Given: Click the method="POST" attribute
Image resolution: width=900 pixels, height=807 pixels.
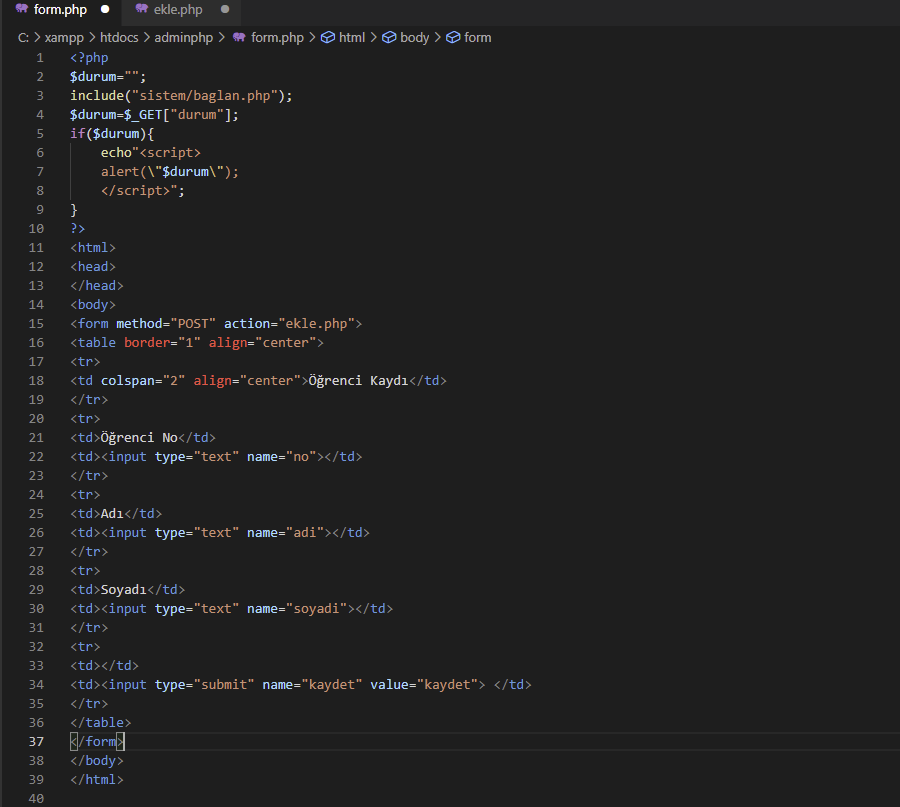Looking at the screenshot, I should [166, 324].
